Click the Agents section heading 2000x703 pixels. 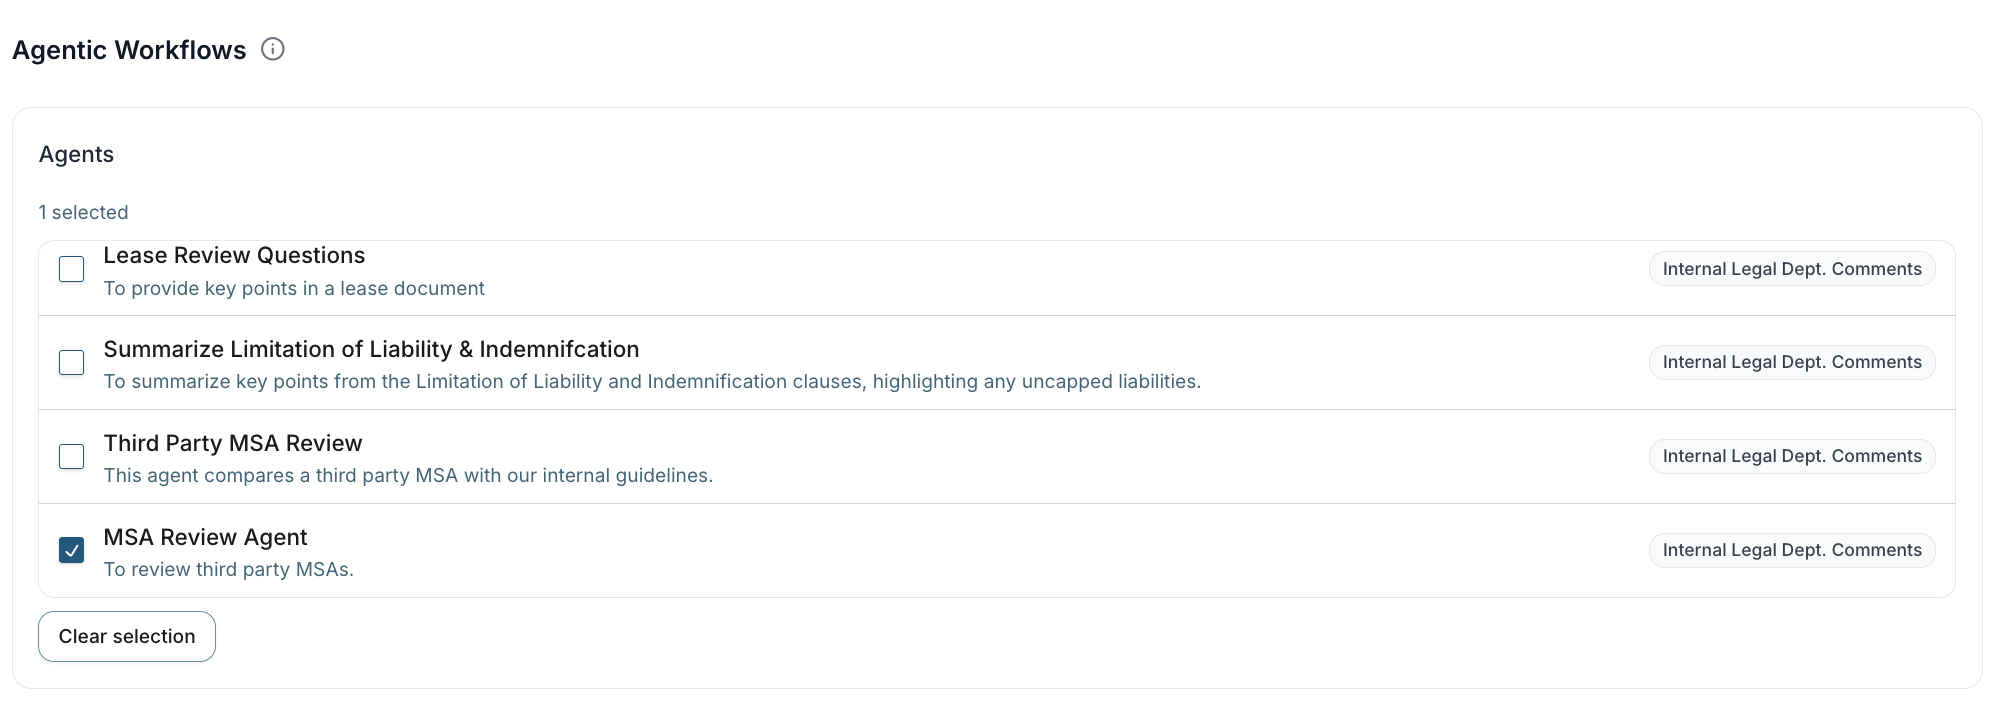tap(76, 154)
